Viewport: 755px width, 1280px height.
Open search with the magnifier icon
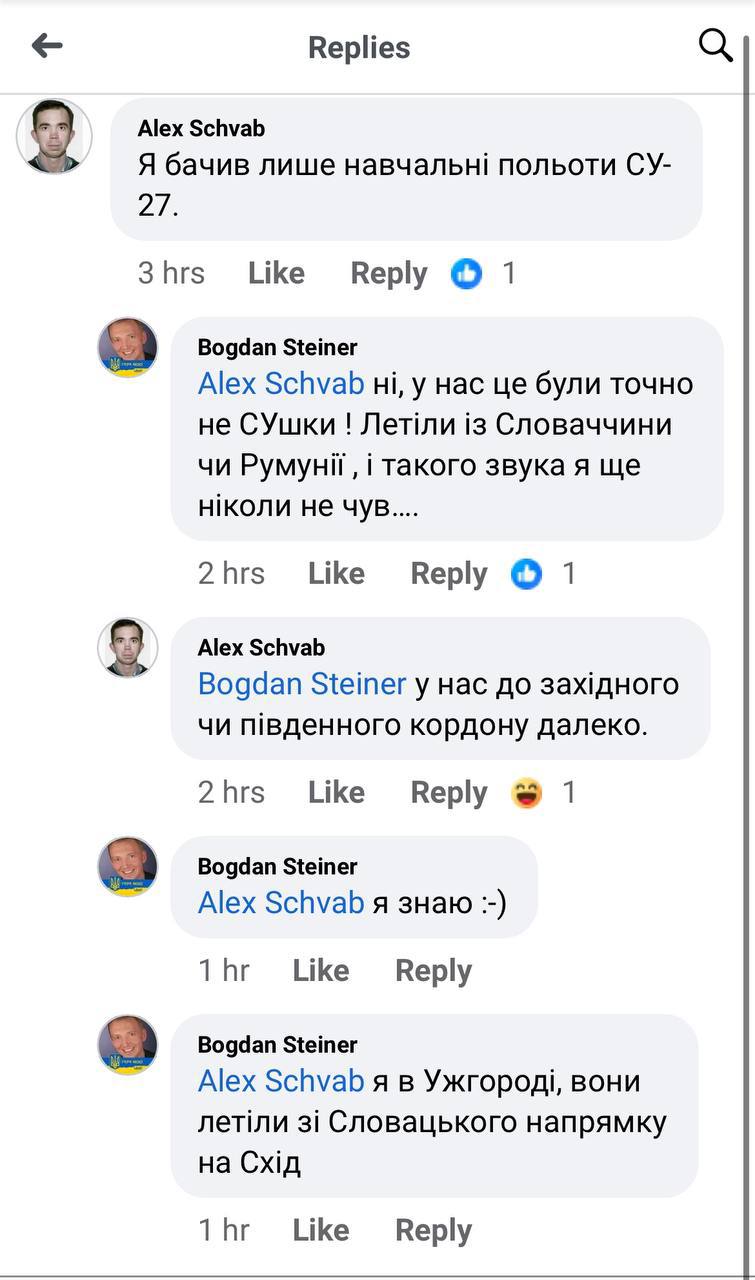715,45
